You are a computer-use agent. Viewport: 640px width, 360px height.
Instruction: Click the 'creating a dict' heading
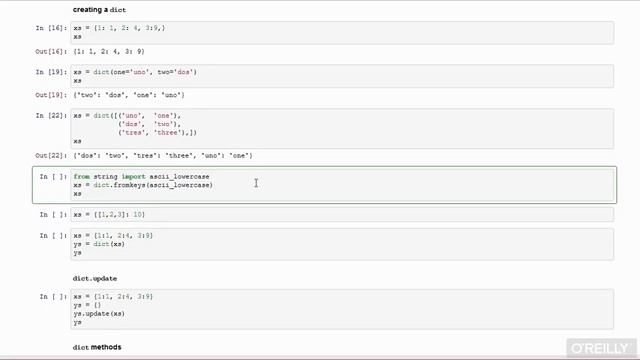pyautogui.click(x=99, y=9)
